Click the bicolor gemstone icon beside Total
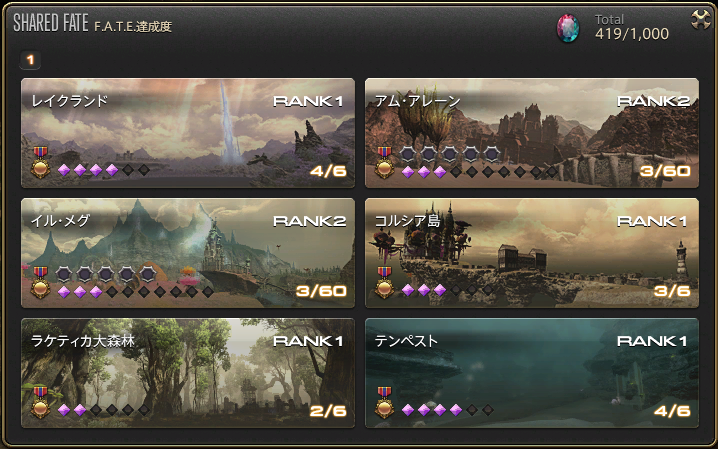The height and width of the screenshot is (449, 718). 568,28
